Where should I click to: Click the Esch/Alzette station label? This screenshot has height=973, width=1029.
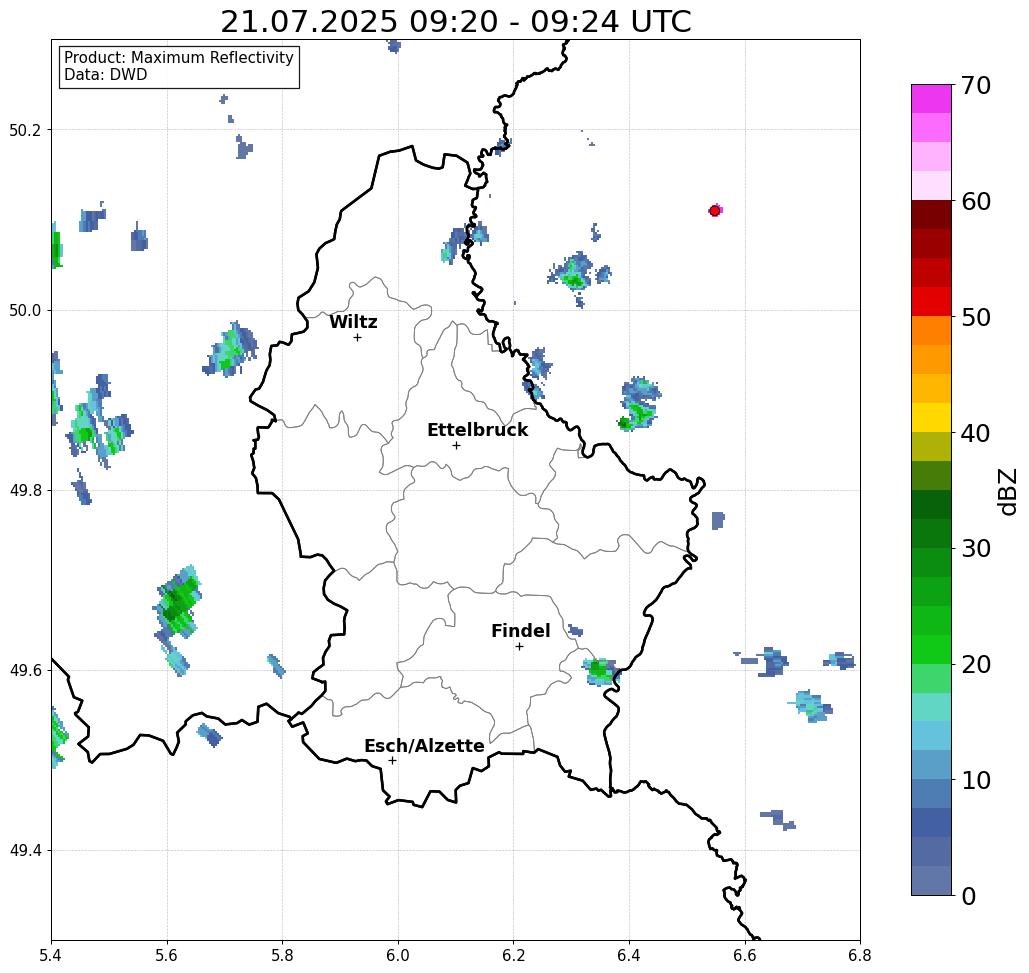pos(424,746)
